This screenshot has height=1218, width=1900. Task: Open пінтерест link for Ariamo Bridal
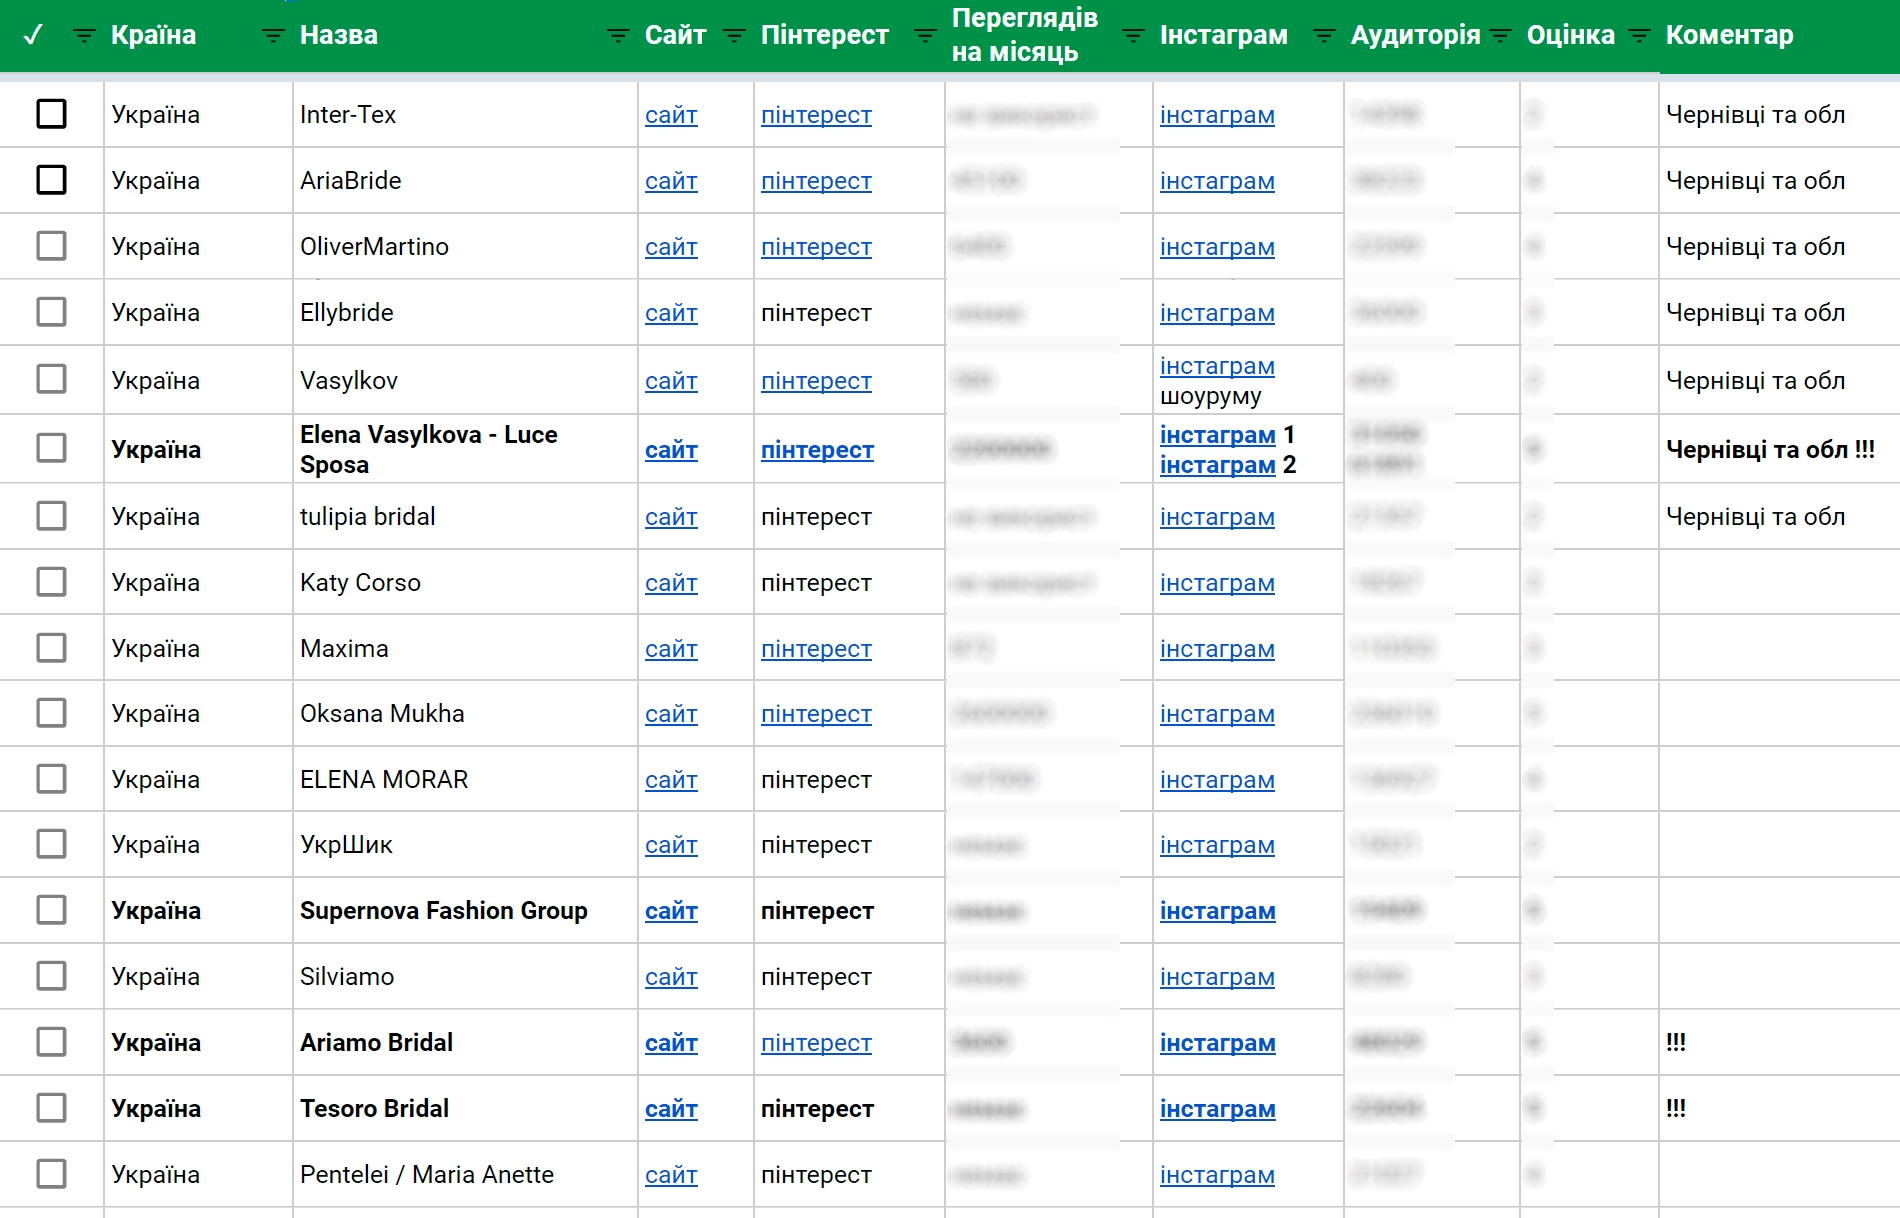tap(816, 1043)
